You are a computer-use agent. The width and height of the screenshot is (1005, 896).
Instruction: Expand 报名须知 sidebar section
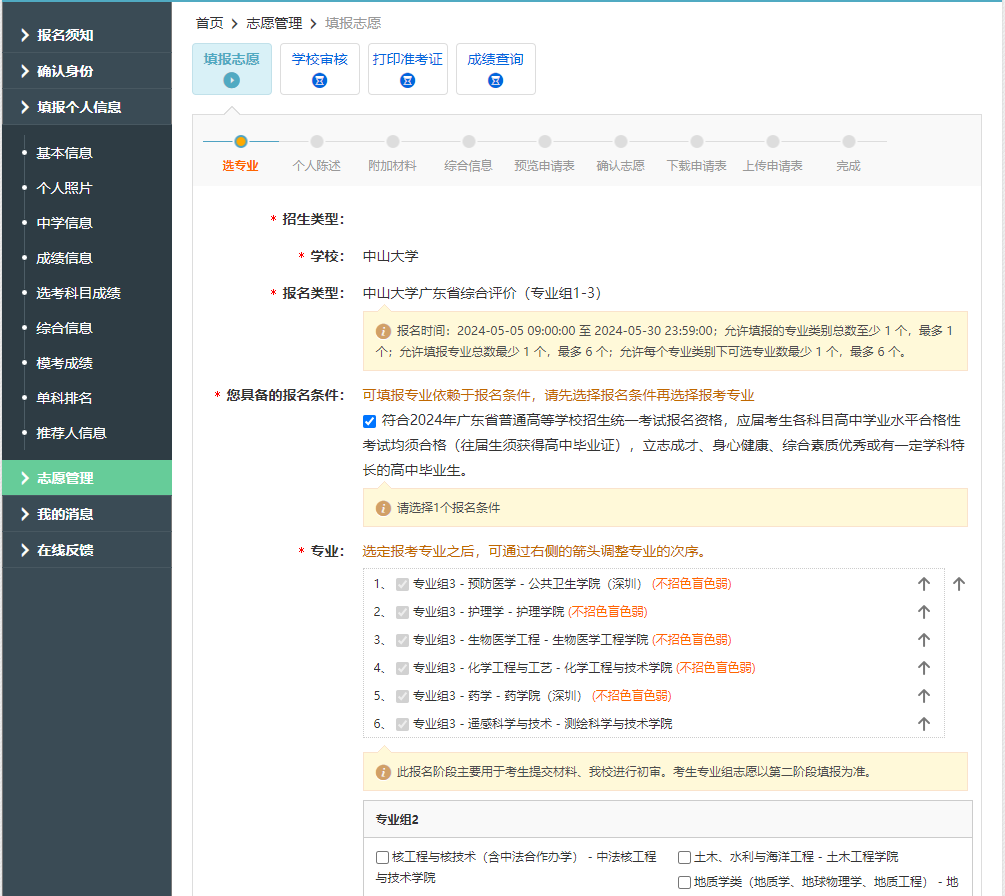[x=87, y=35]
